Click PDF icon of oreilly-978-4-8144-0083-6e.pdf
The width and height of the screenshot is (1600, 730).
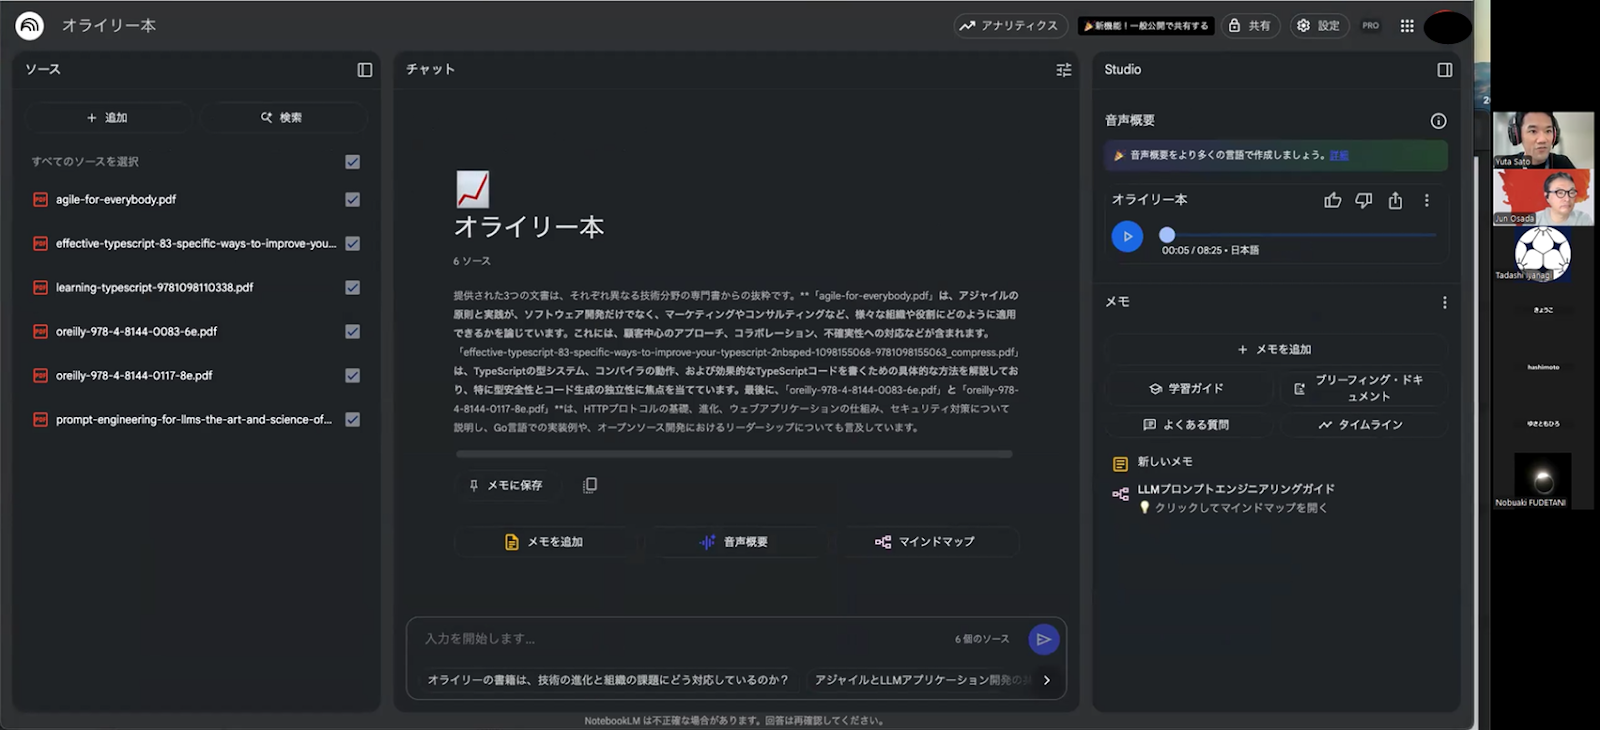pos(40,332)
